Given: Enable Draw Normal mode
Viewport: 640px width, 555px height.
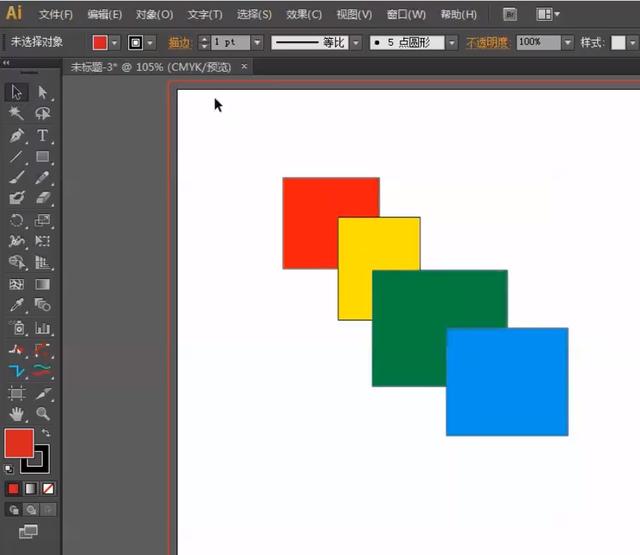Looking at the screenshot, I should (x=13, y=510).
